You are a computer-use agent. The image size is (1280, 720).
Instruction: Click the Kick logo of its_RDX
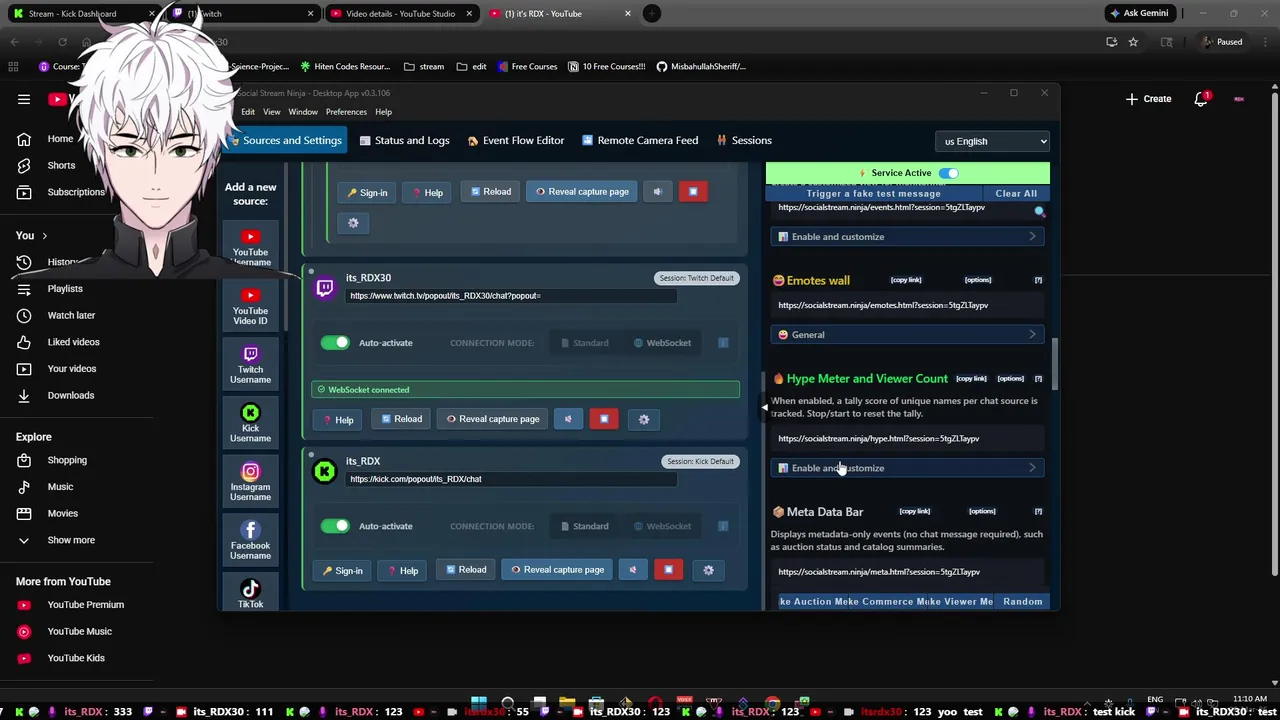(x=324, y=471)
